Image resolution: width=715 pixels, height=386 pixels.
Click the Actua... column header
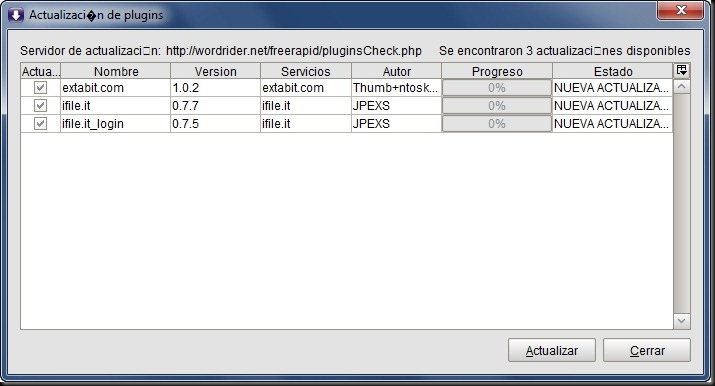coord(41,71)
